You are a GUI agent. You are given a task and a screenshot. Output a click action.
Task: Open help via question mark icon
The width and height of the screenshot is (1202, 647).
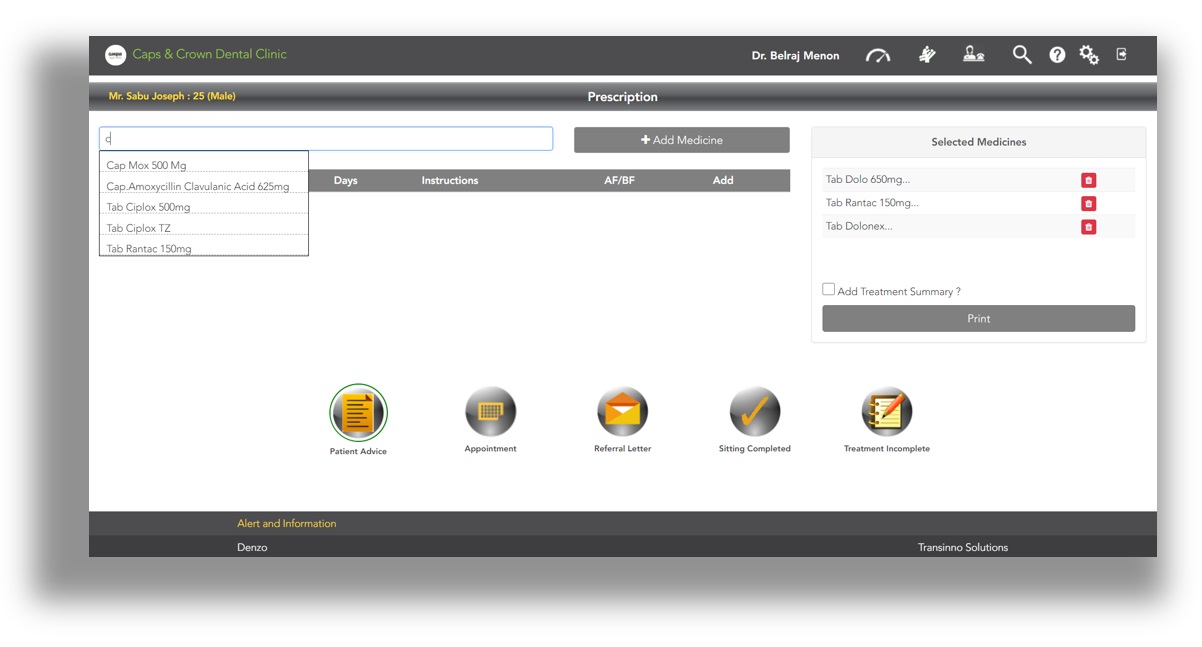tap(1057, 55)
